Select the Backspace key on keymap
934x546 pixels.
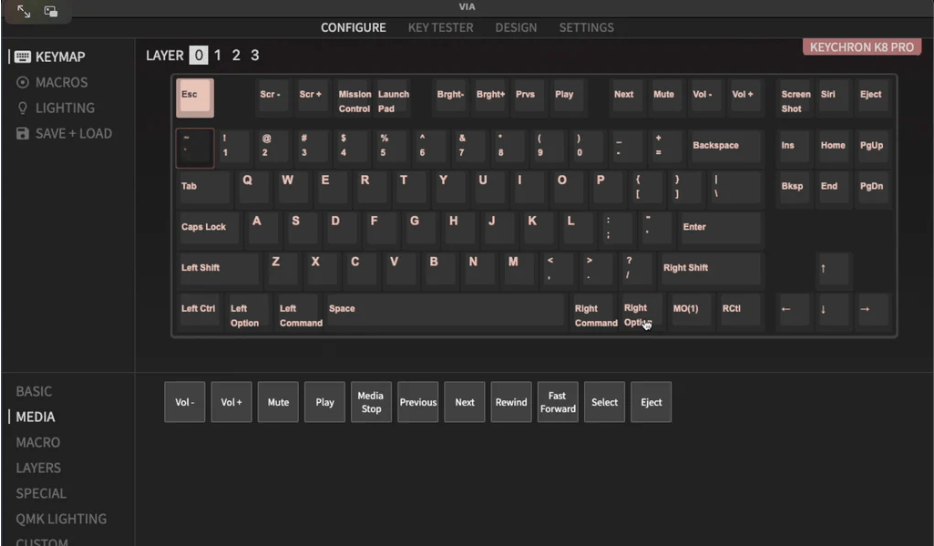(x=724, y=146)
